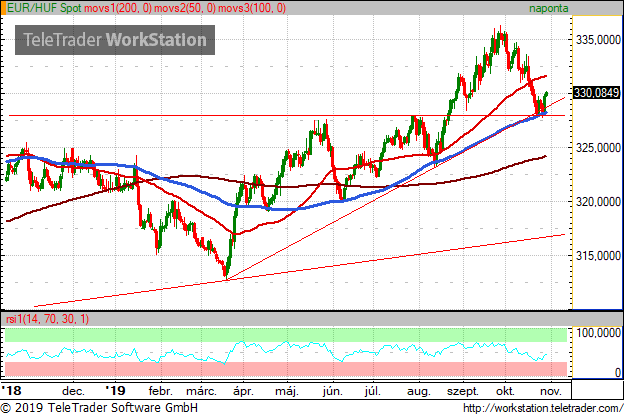Click the 'okt.' month label

coord(505,391)
